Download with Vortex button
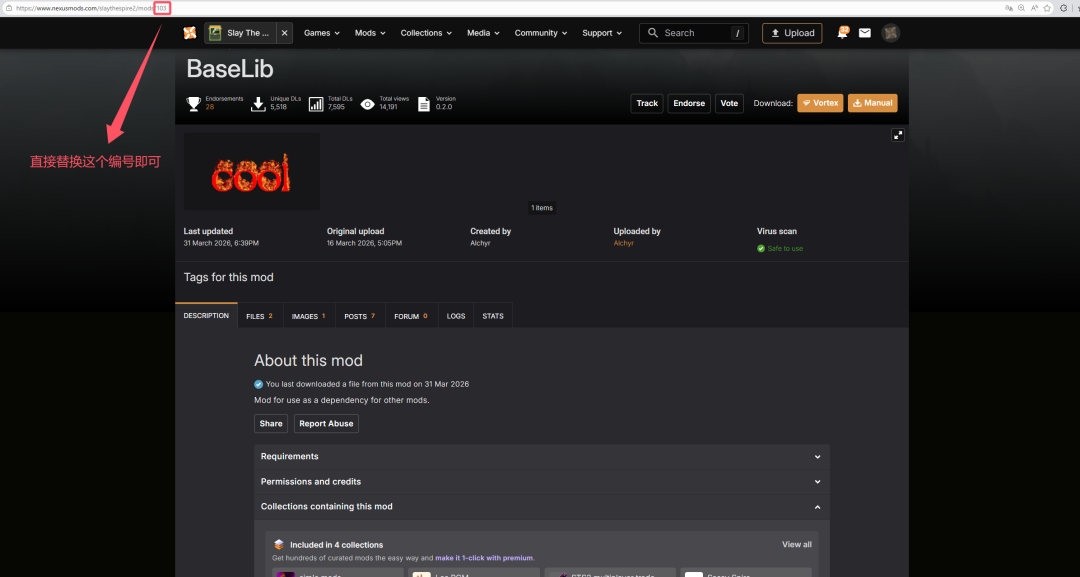This screenshot has width=1080, height=577. pyautogui.click(x=820, y=103)
